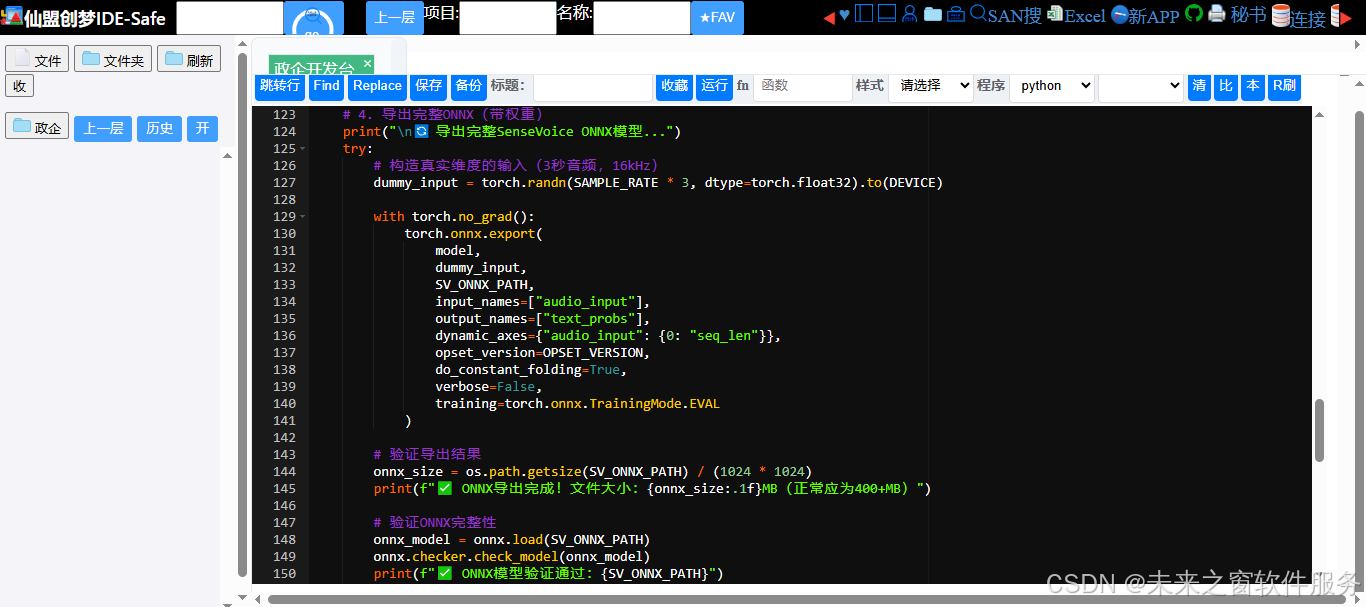Viewport: 1366px width, 607px height.
Task: Launch 新APP from the top bar
Action: pos(1145,15)
